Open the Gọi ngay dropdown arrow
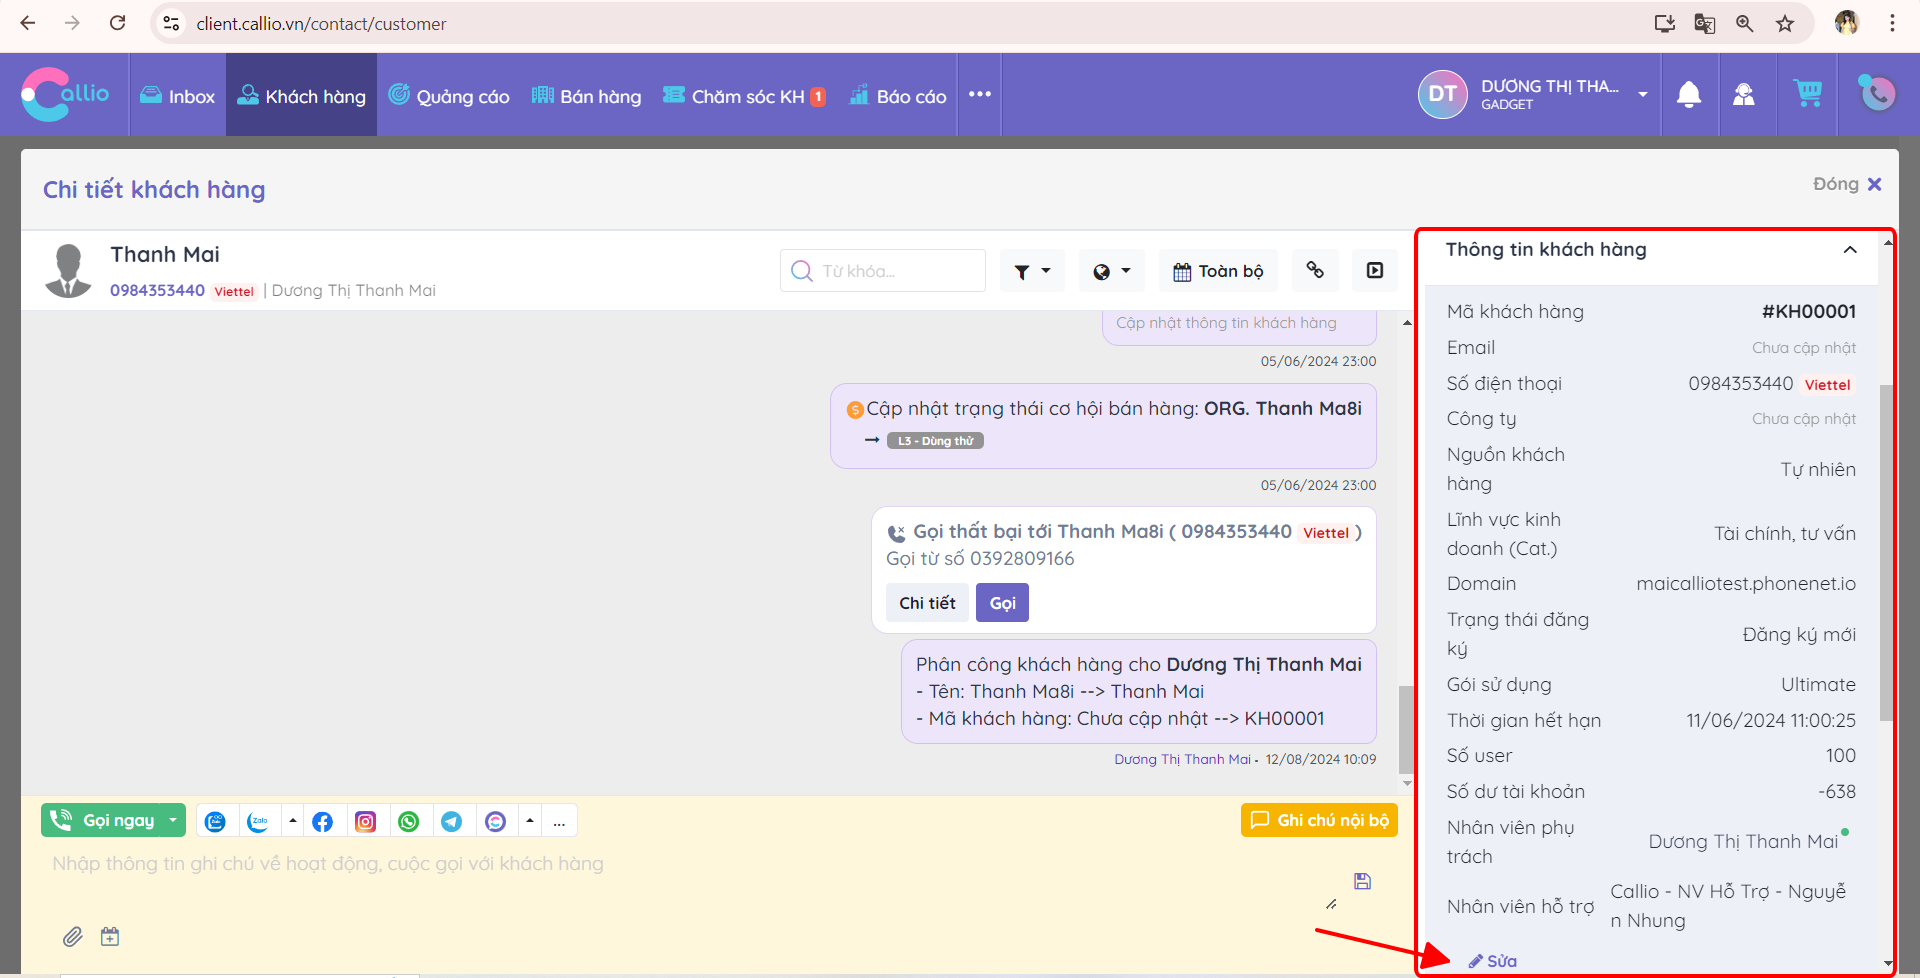Image resolution: width=1920 pixels, height=978 pixels. (x=173, y=820)
